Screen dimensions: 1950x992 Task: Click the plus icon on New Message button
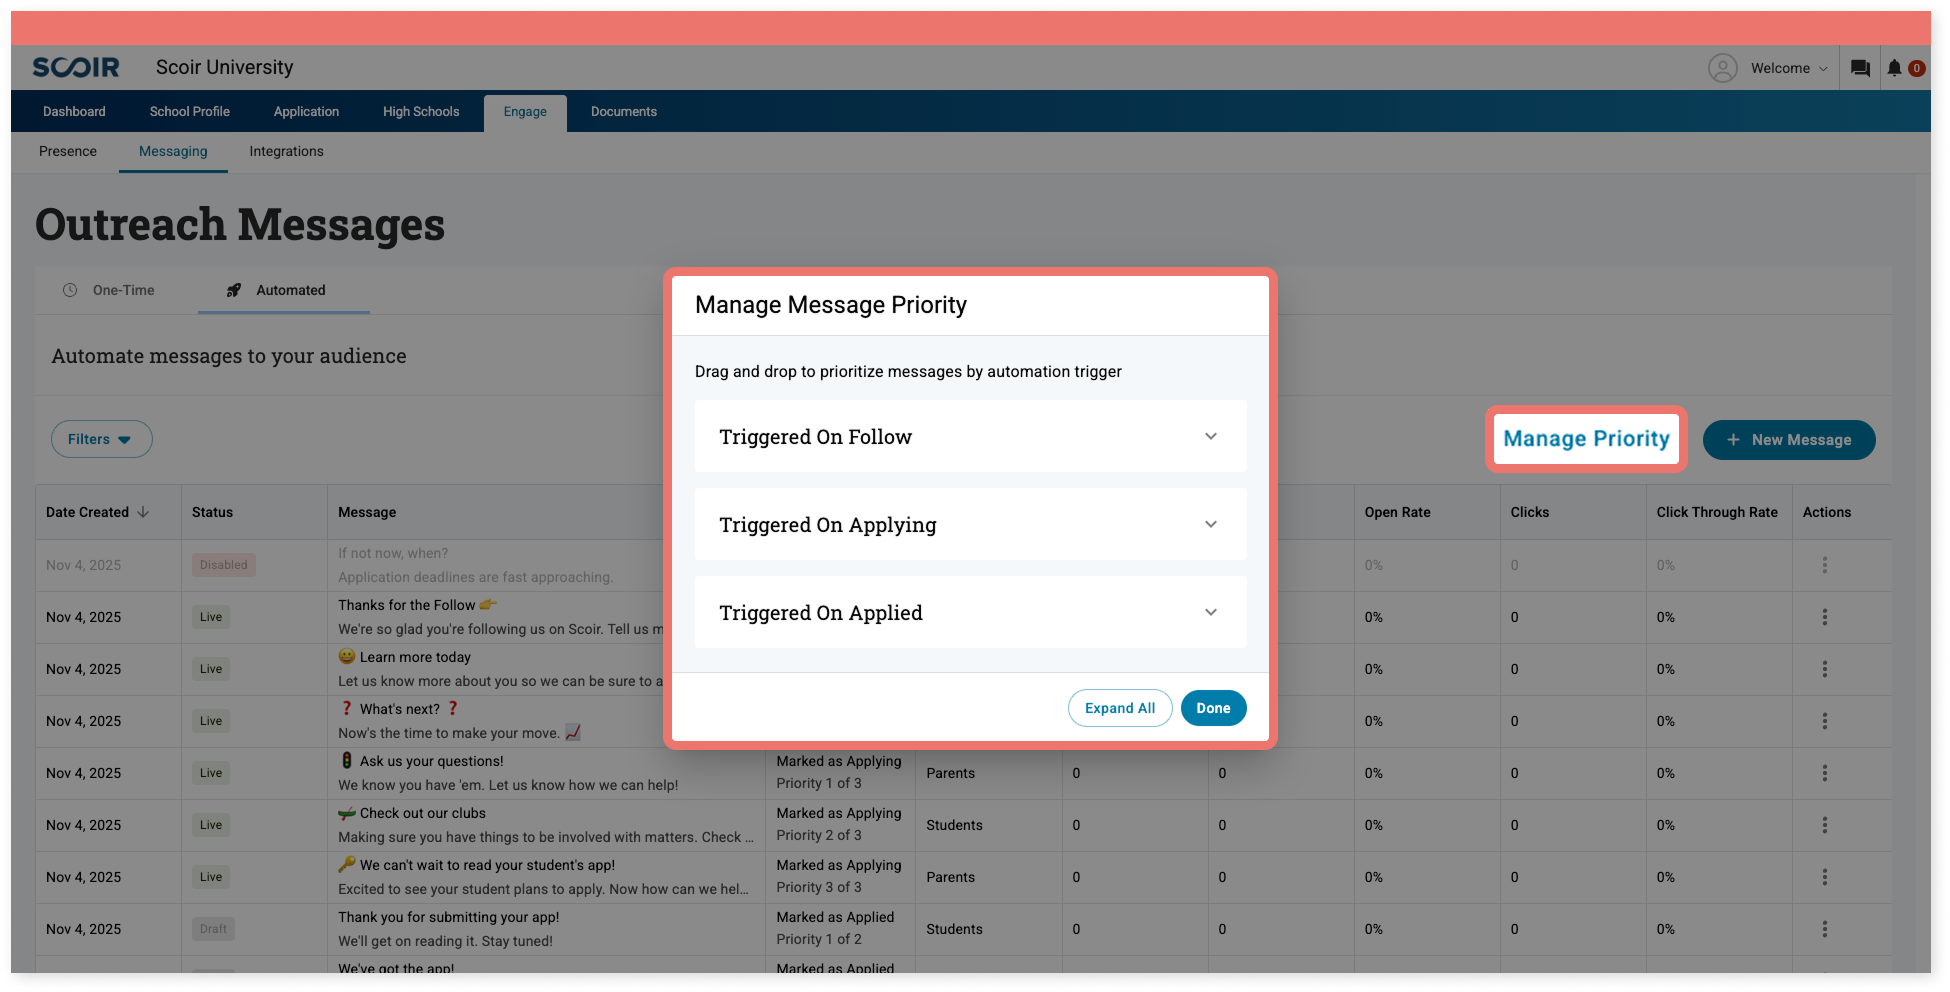(1732, 440)
